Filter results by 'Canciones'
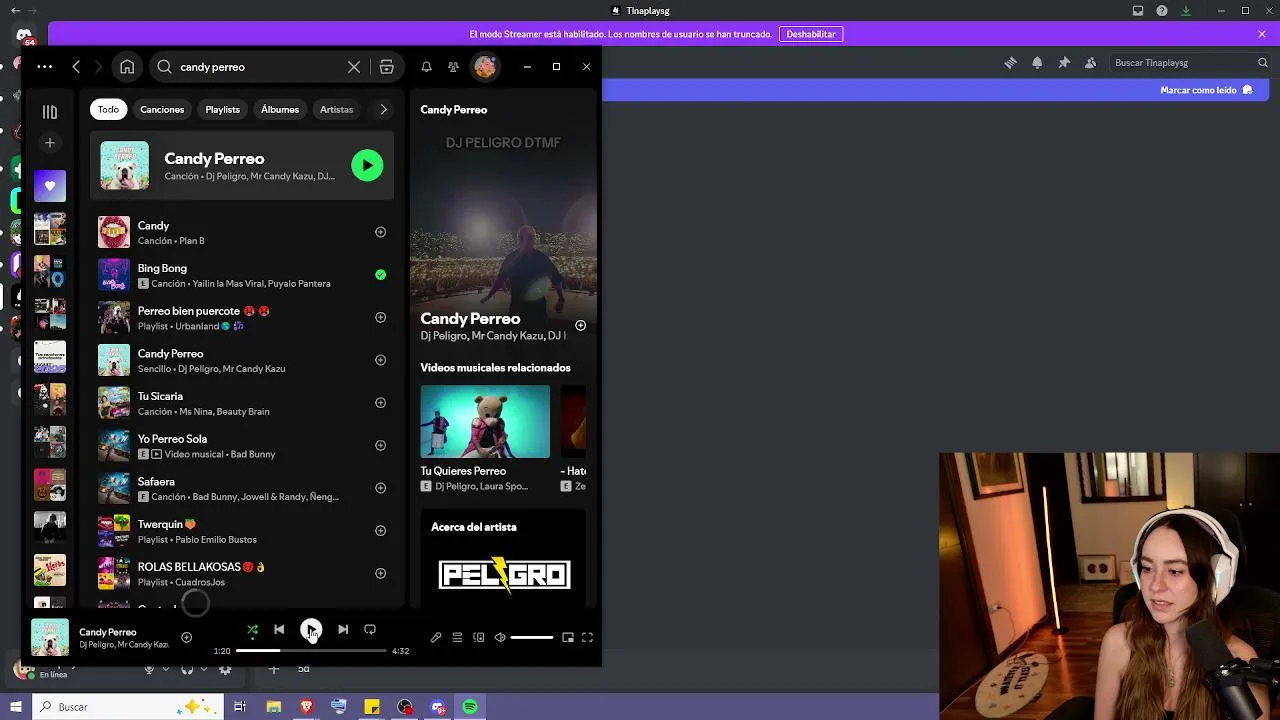This screenshot has height=720, width=1280. tap(162, 109)
